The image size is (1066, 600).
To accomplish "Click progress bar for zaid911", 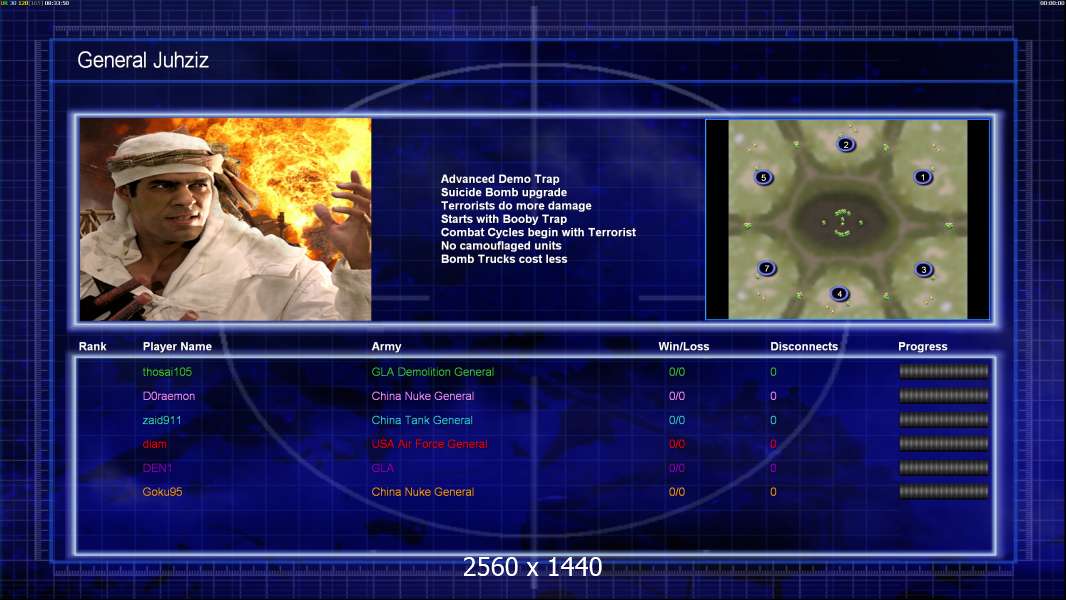I will pos(944,419).
